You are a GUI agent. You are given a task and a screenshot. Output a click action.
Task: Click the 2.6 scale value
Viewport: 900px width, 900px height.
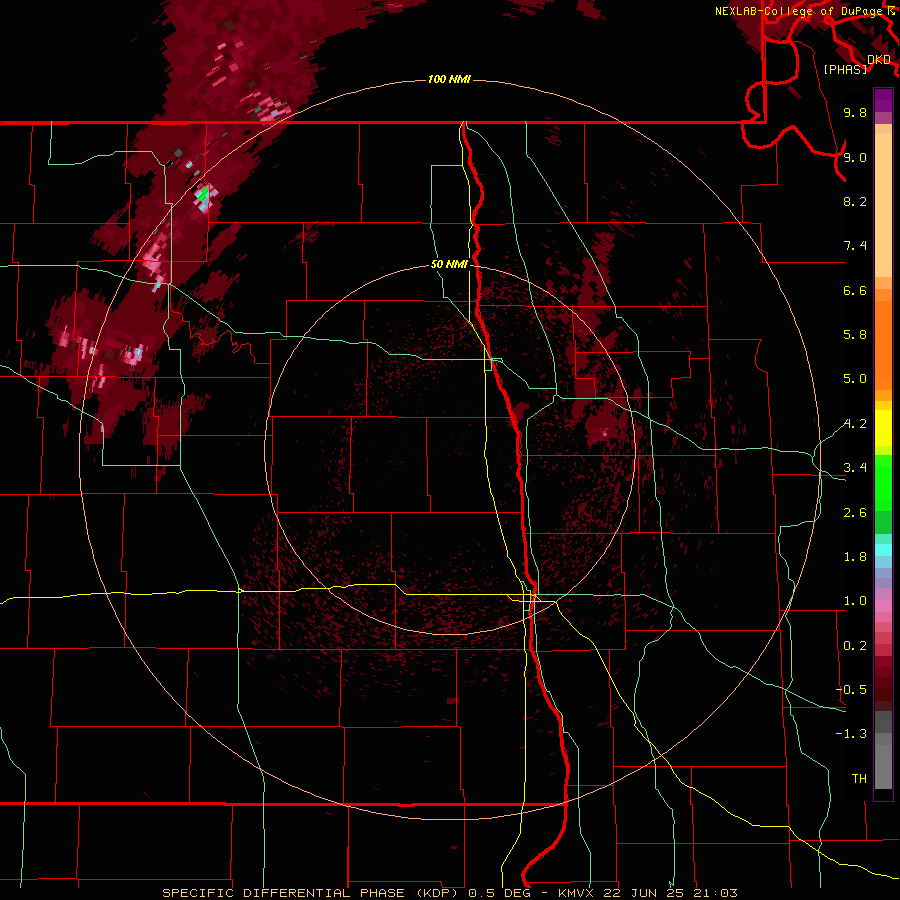855,513
